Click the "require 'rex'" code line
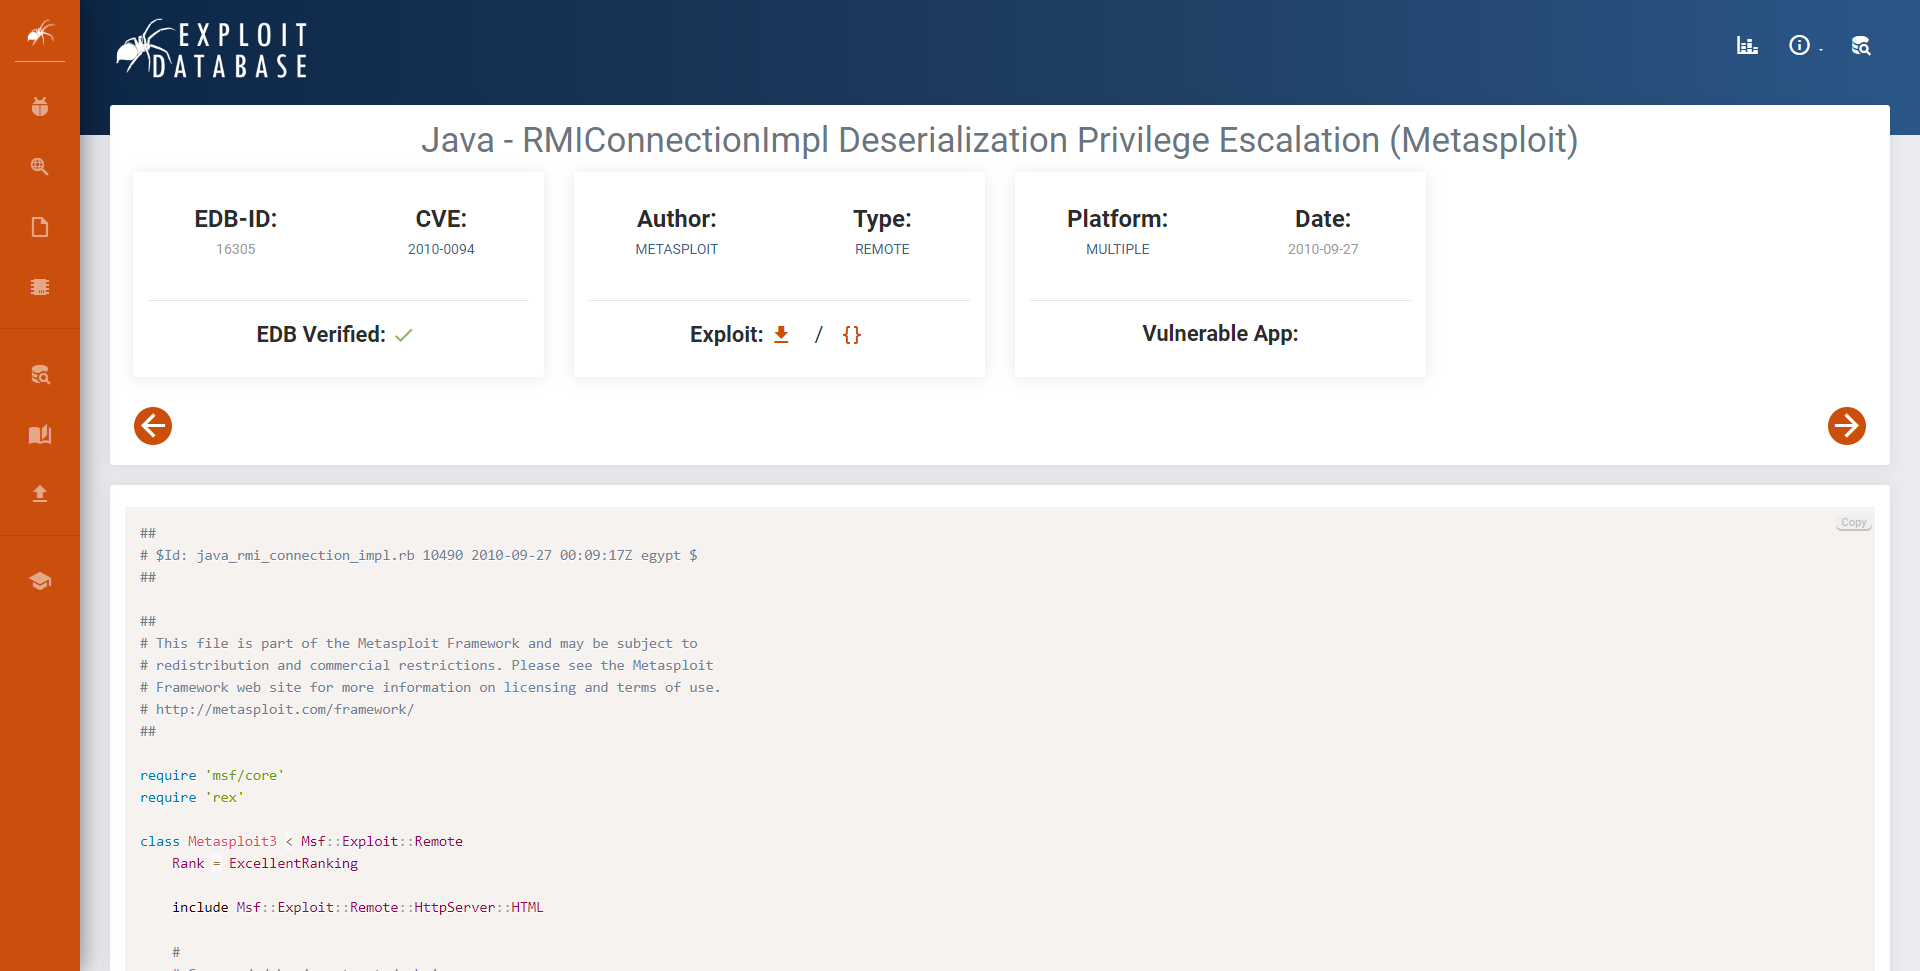 tap(192, 797)
